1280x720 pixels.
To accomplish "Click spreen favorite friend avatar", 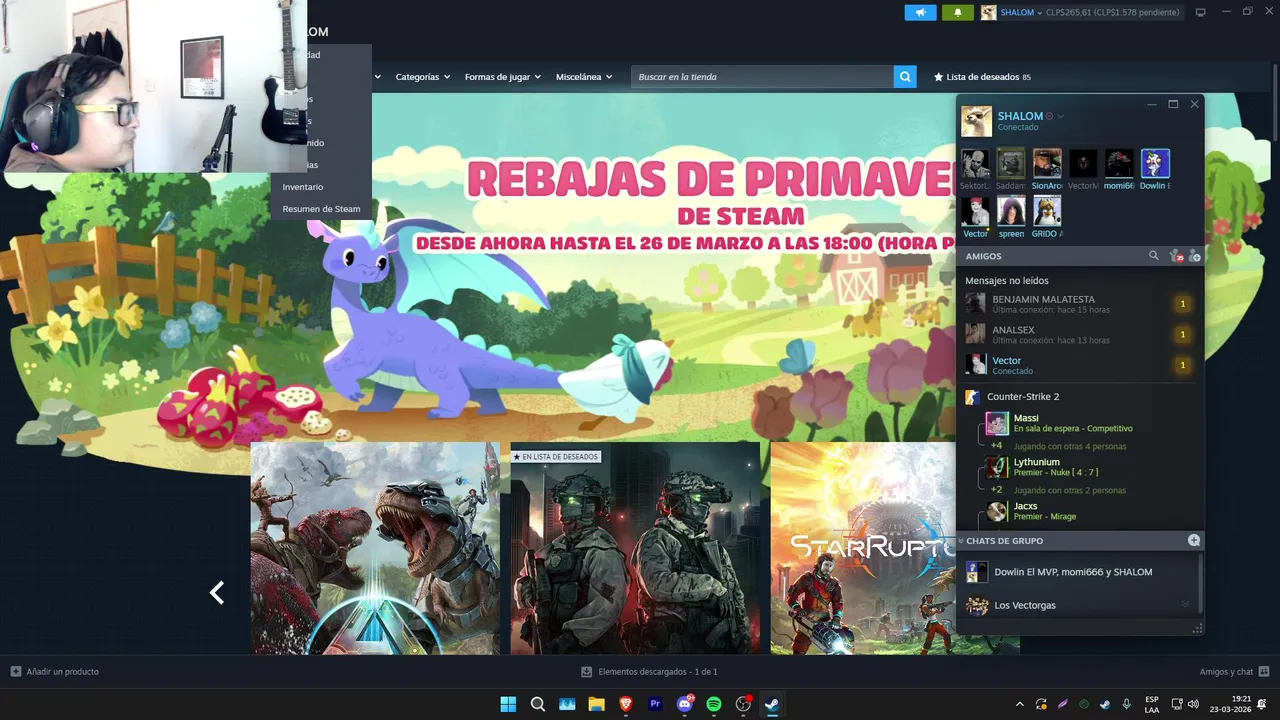I will [x=1011, y=211].
